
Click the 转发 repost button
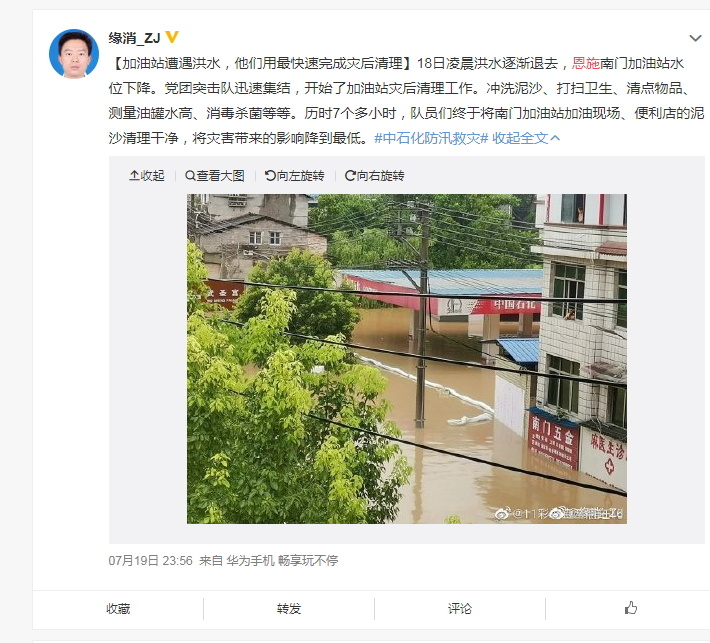(x=289, y=609)
